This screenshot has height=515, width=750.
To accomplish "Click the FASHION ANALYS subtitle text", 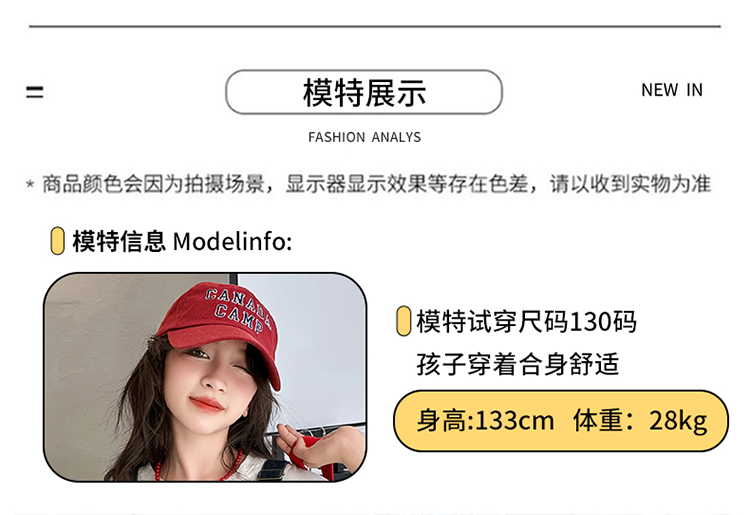I will (364, 137).
